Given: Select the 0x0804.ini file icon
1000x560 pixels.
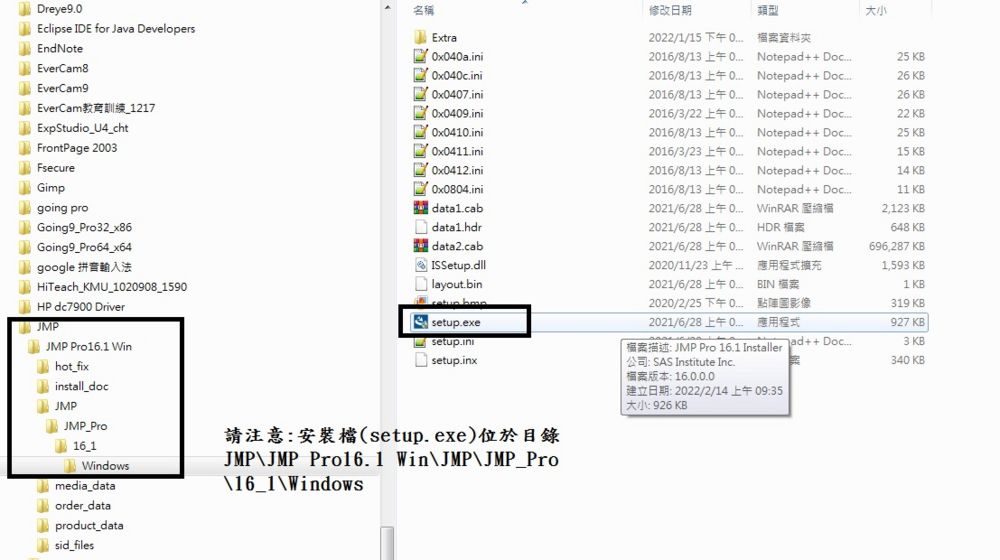Looking at the screenshot, I should (420, 189).
